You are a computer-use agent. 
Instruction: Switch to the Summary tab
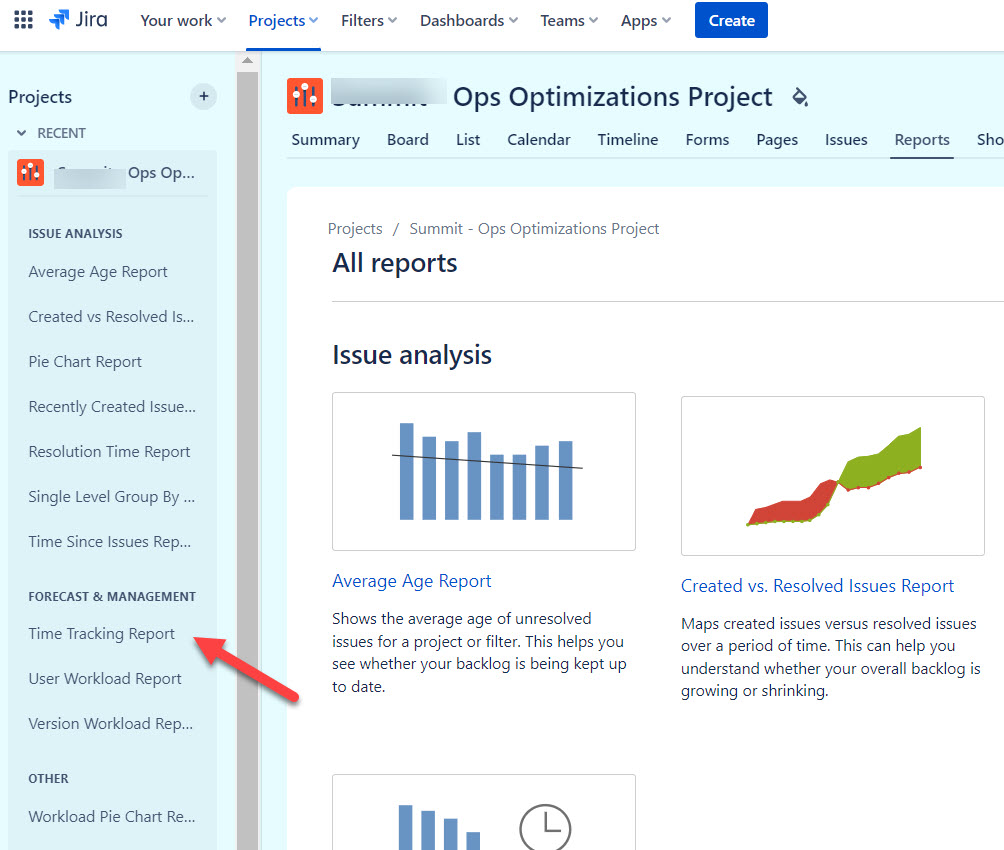point(325,140)
